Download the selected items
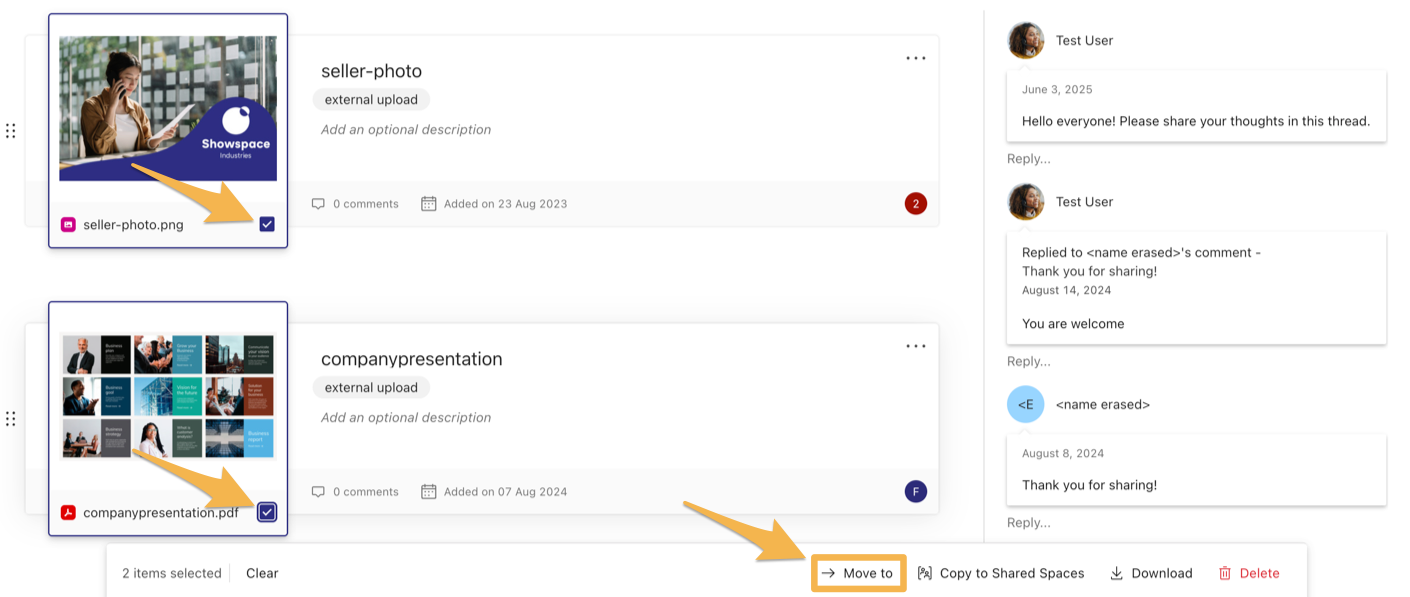This screenshot has width=1410, height=597. pyautogui.click(x=1151, y=573)
